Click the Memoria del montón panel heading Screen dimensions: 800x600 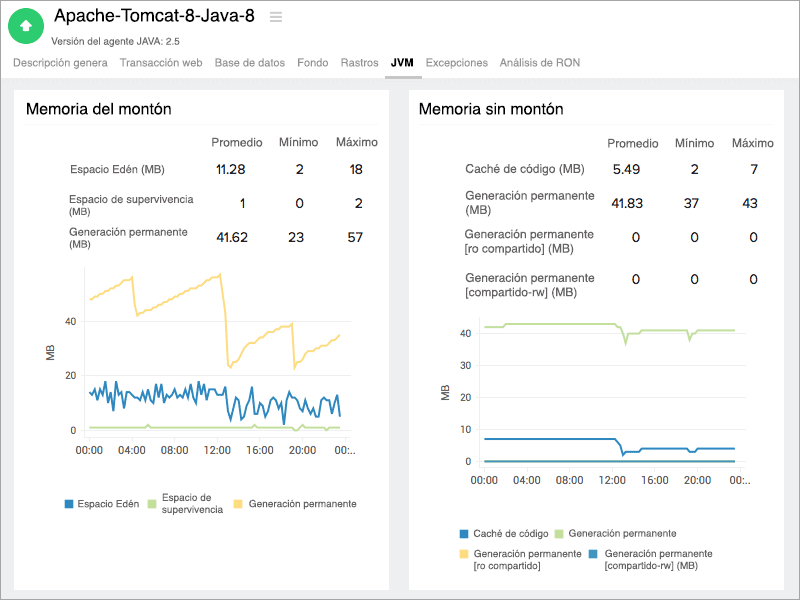click(99, 108)
